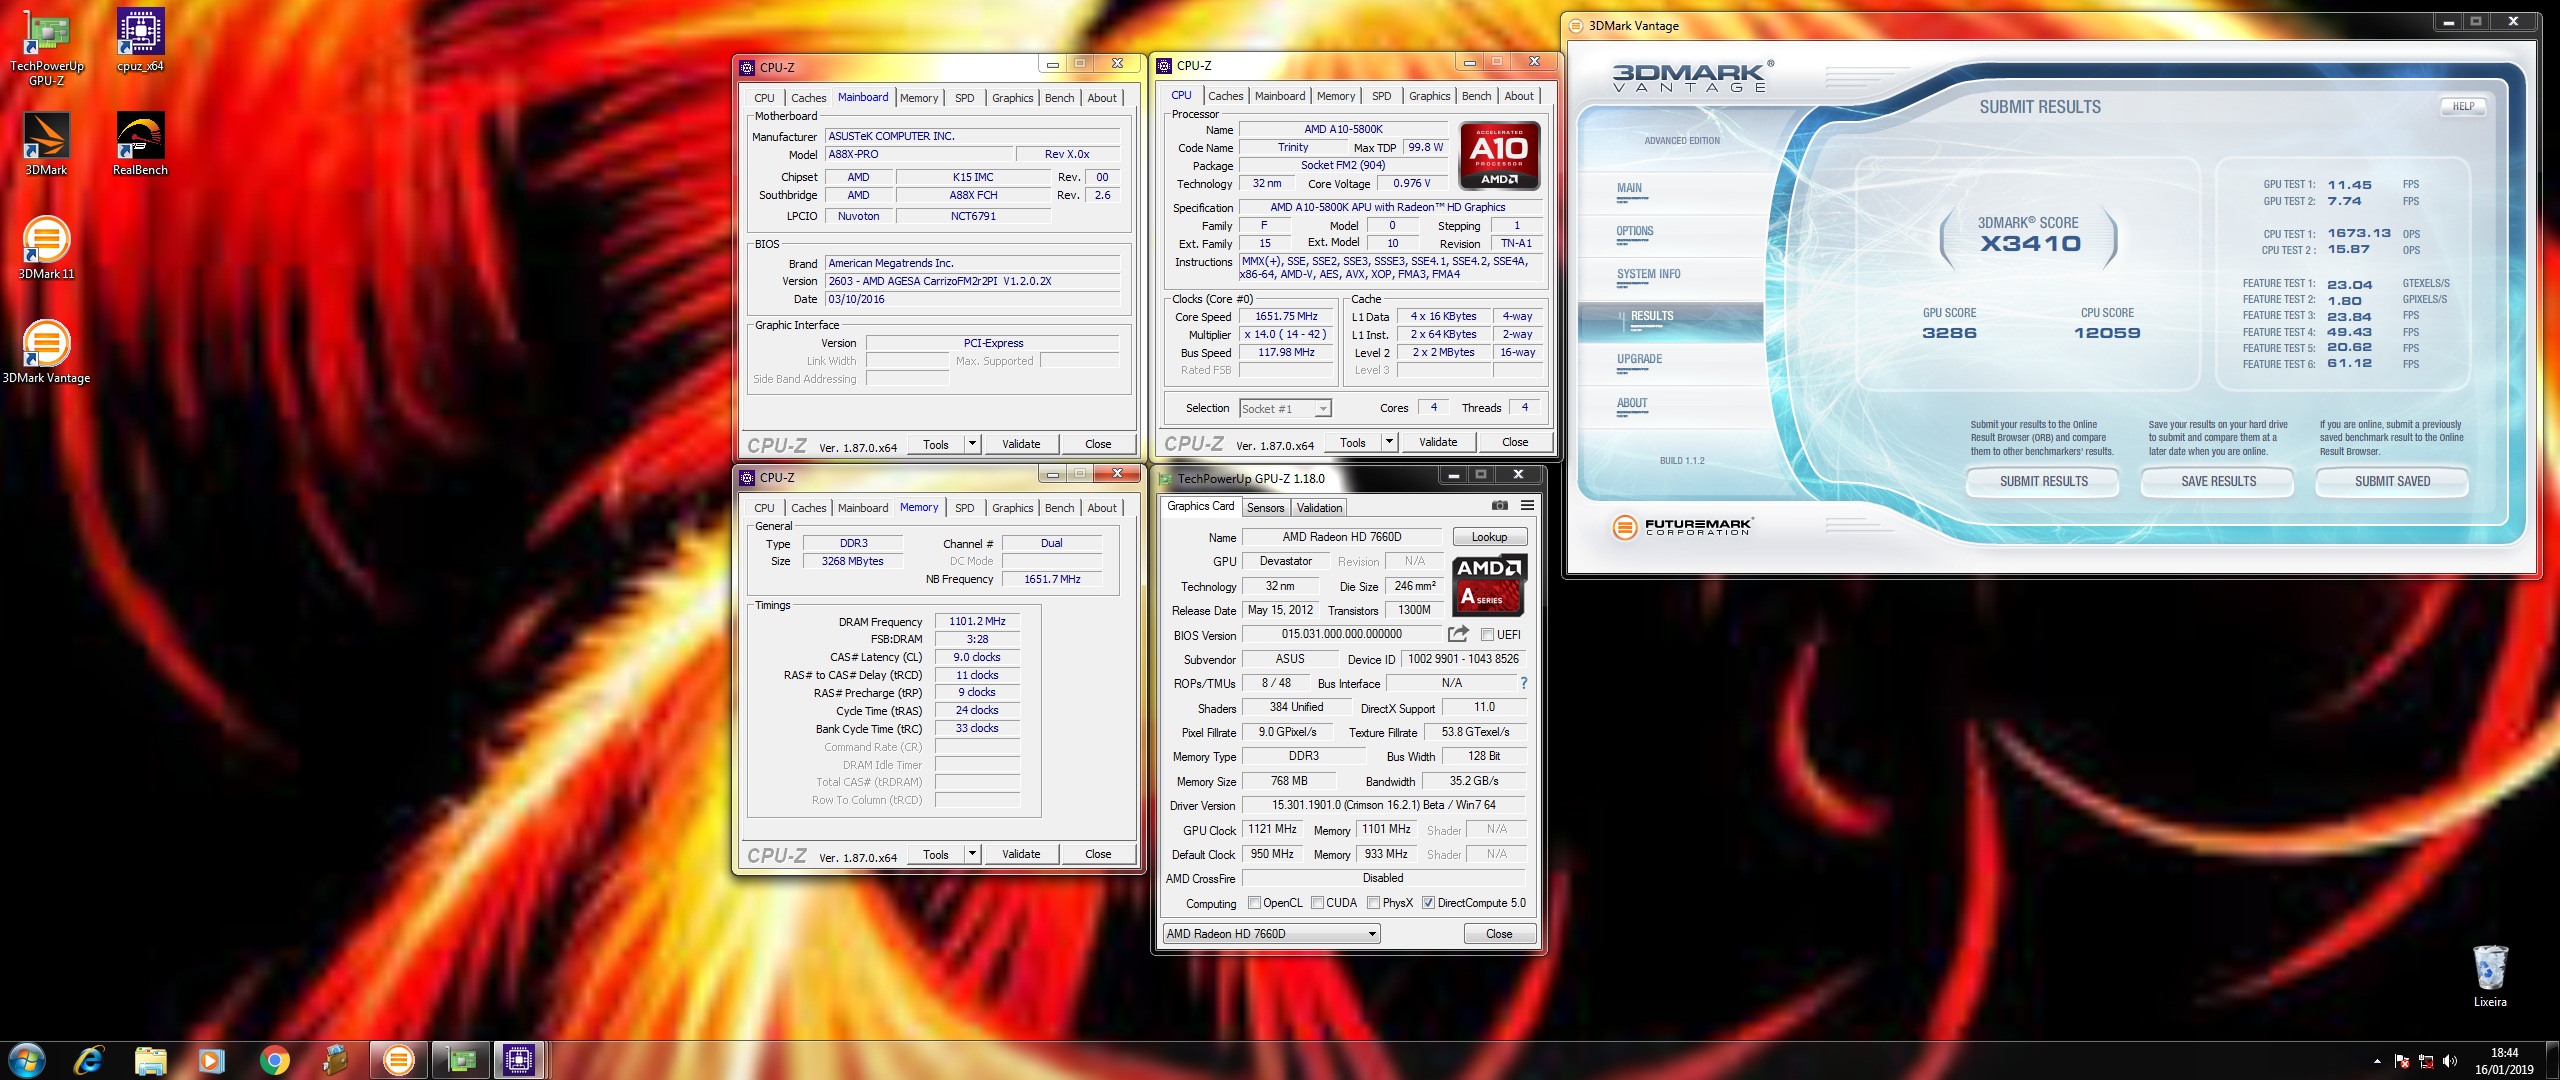2560x1080 pixels.
Task: Click SUBMIT SAVED button in 3DMark Vantage
Action: click(x=2392, y=481)
